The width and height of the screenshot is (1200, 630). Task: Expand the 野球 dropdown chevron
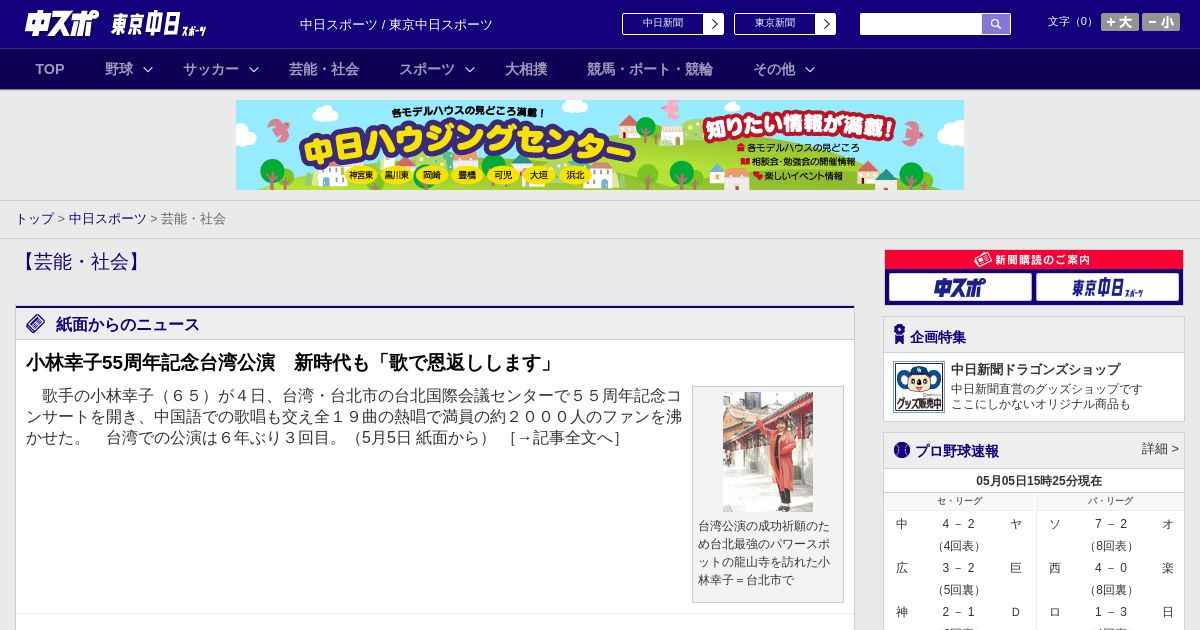click(x=148, y=69)
